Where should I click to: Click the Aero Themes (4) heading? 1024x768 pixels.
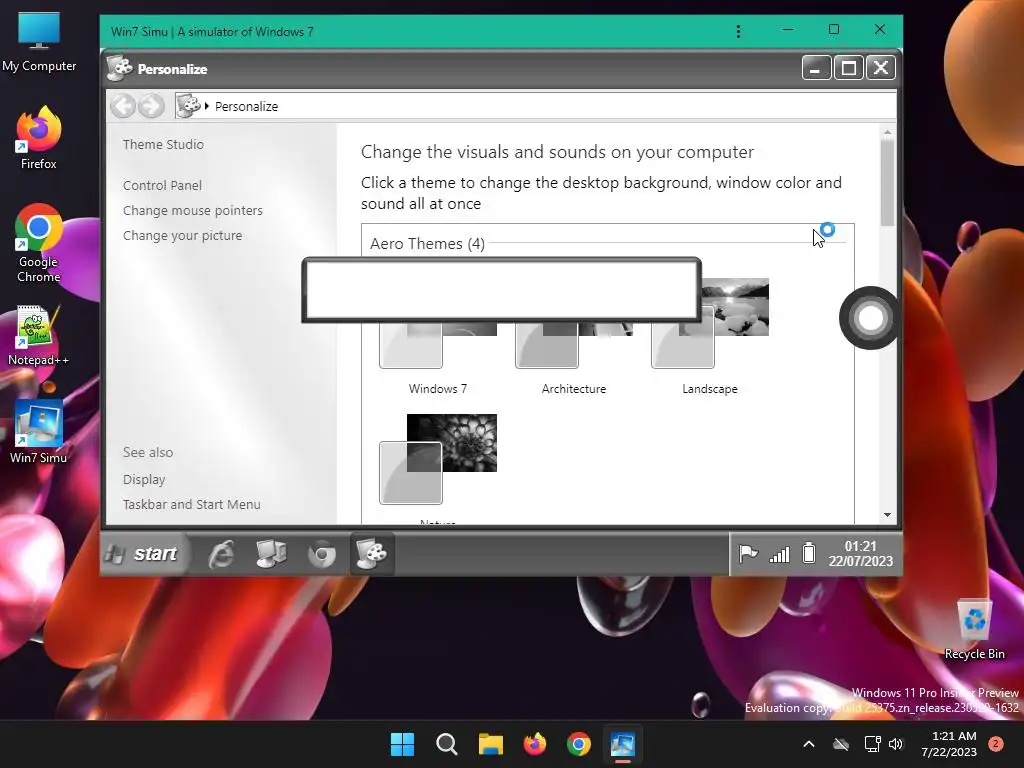pyautogui.click(x=427, y=244)
